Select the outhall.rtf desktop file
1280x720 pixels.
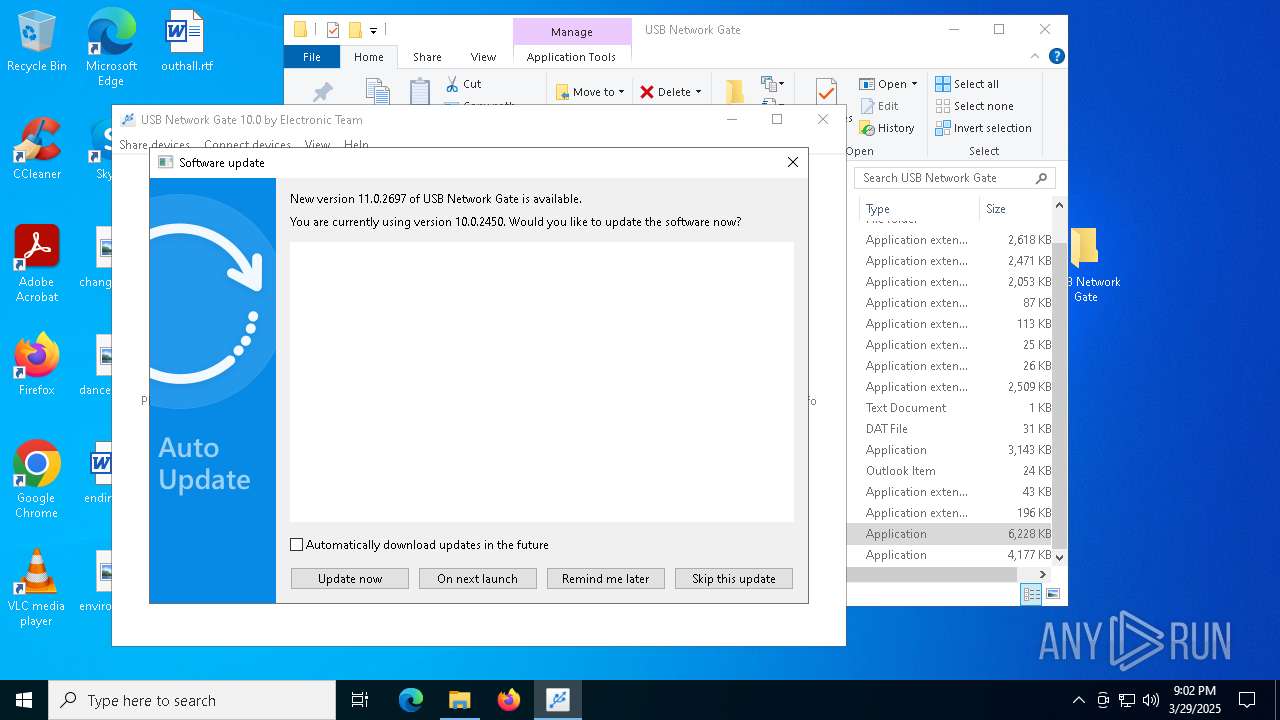(186, 40)
